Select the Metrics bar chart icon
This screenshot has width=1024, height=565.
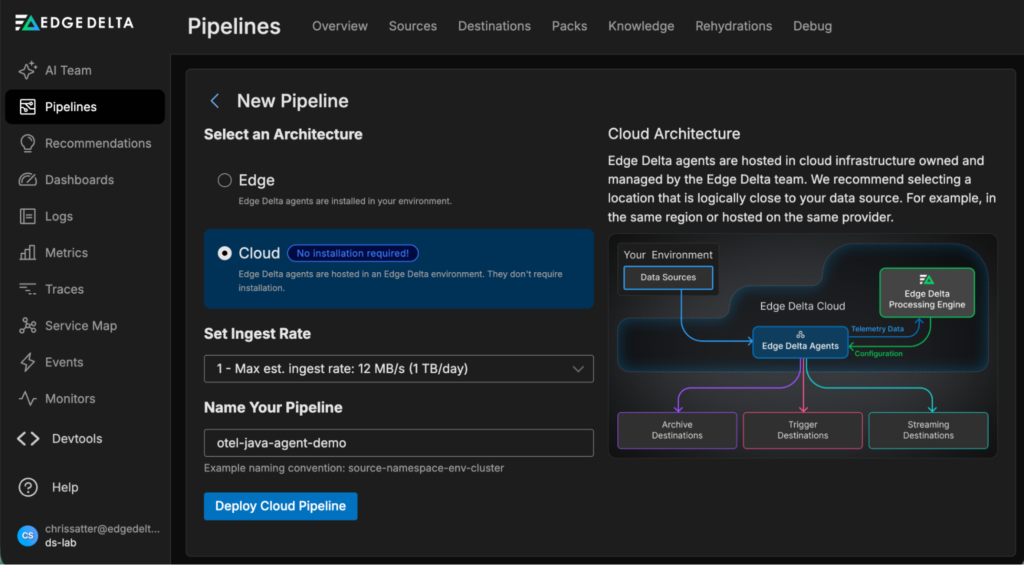tap(28, 253)
